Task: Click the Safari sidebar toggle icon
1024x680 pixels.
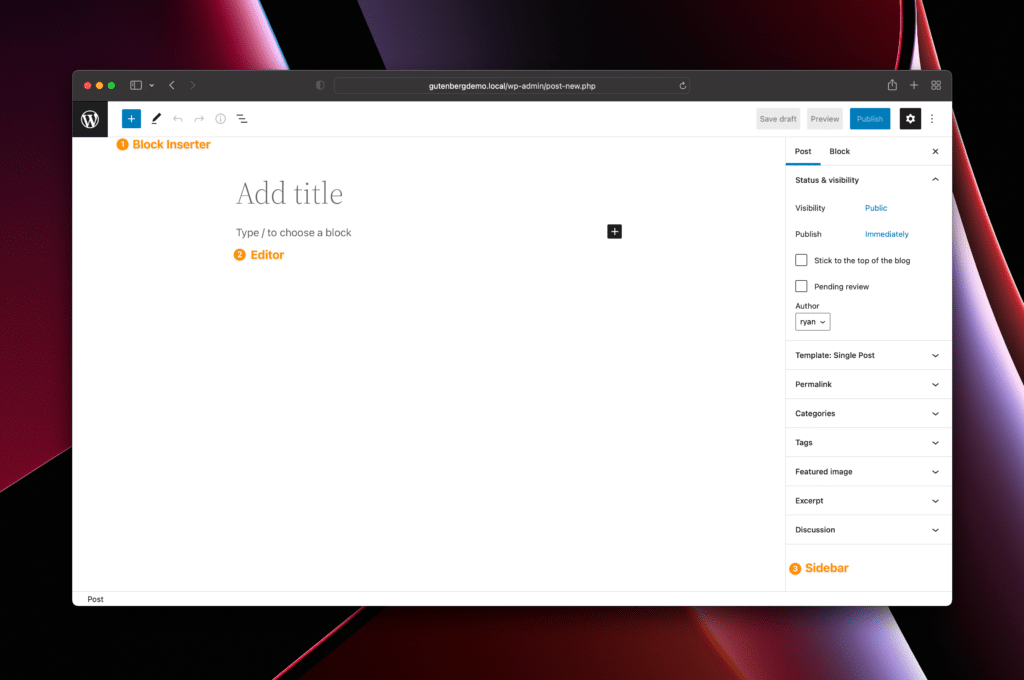Action: pos(136,85)
